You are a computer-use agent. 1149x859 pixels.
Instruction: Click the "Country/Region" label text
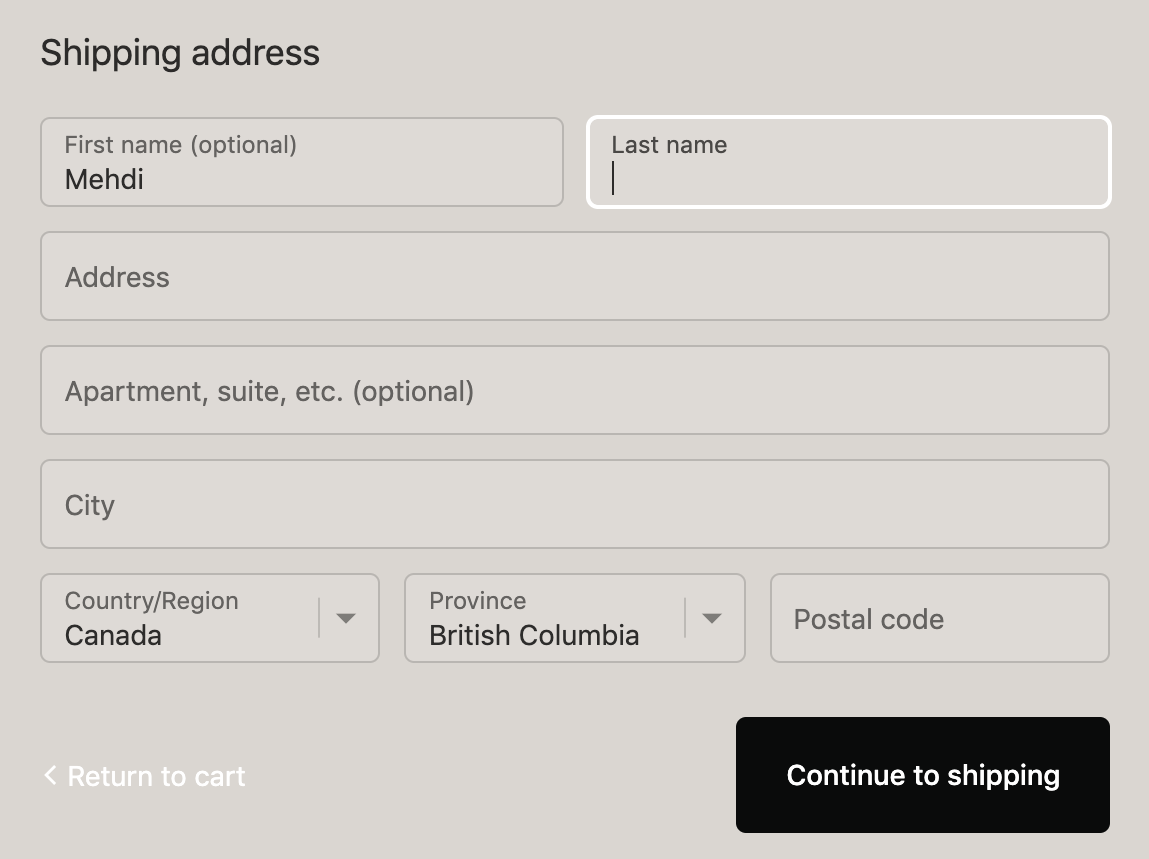[x=152, y=601]
